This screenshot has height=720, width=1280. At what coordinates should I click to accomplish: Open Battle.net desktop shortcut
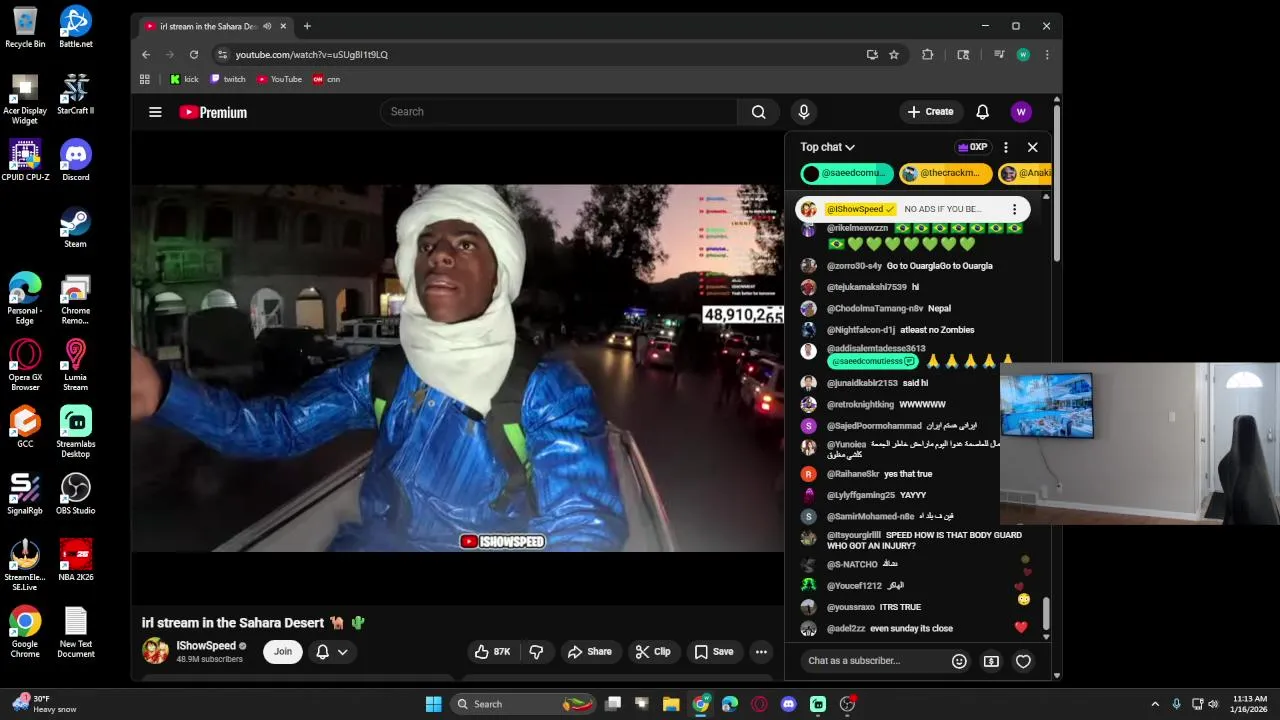click(76, 27)
